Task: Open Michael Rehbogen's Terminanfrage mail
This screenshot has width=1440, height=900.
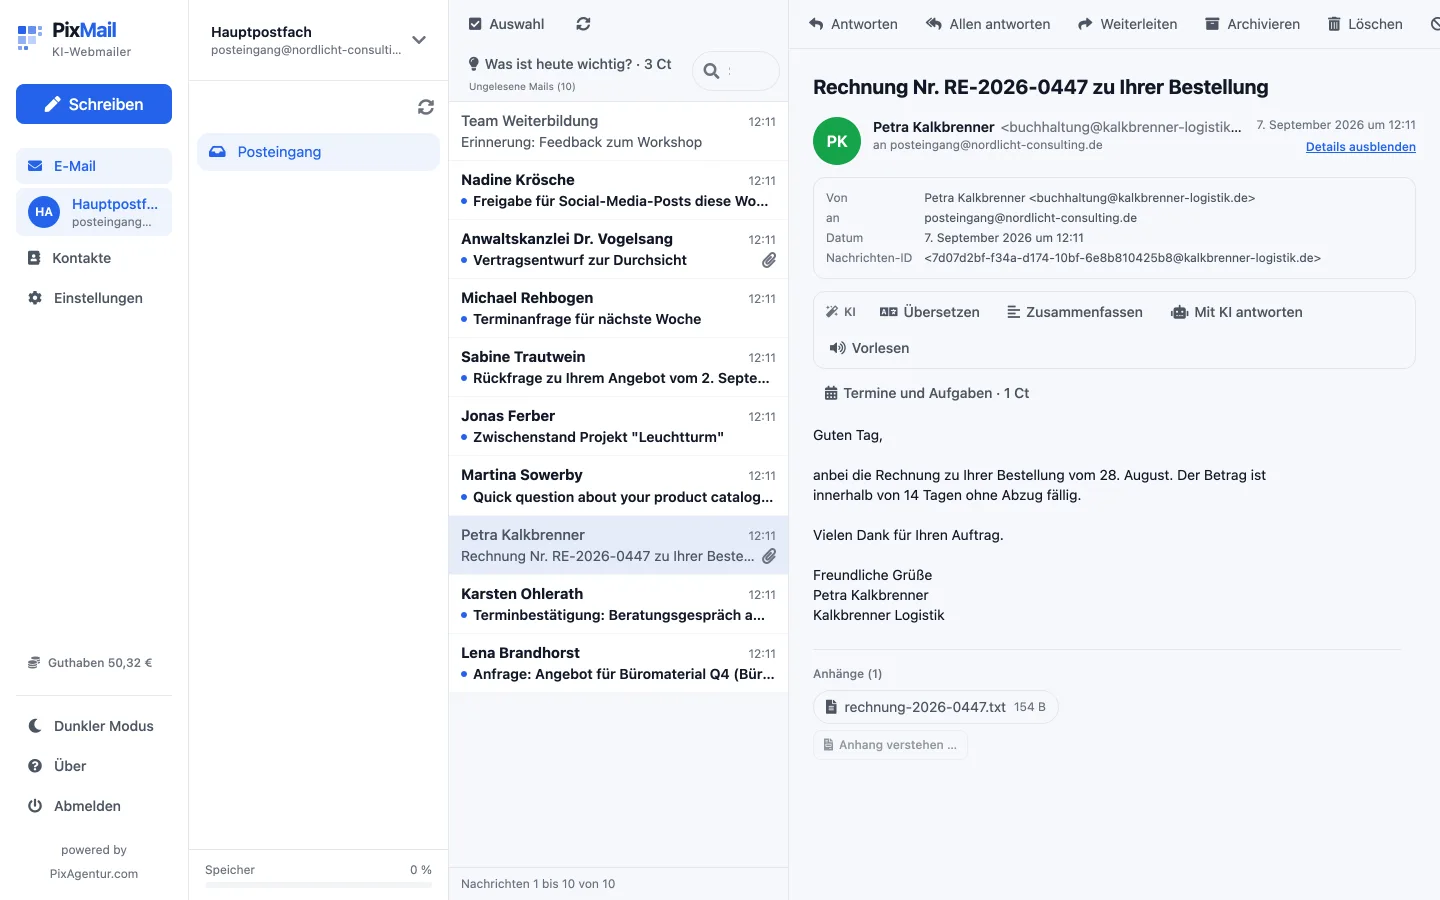Action: pyautogui.click(x=618, y=308)
